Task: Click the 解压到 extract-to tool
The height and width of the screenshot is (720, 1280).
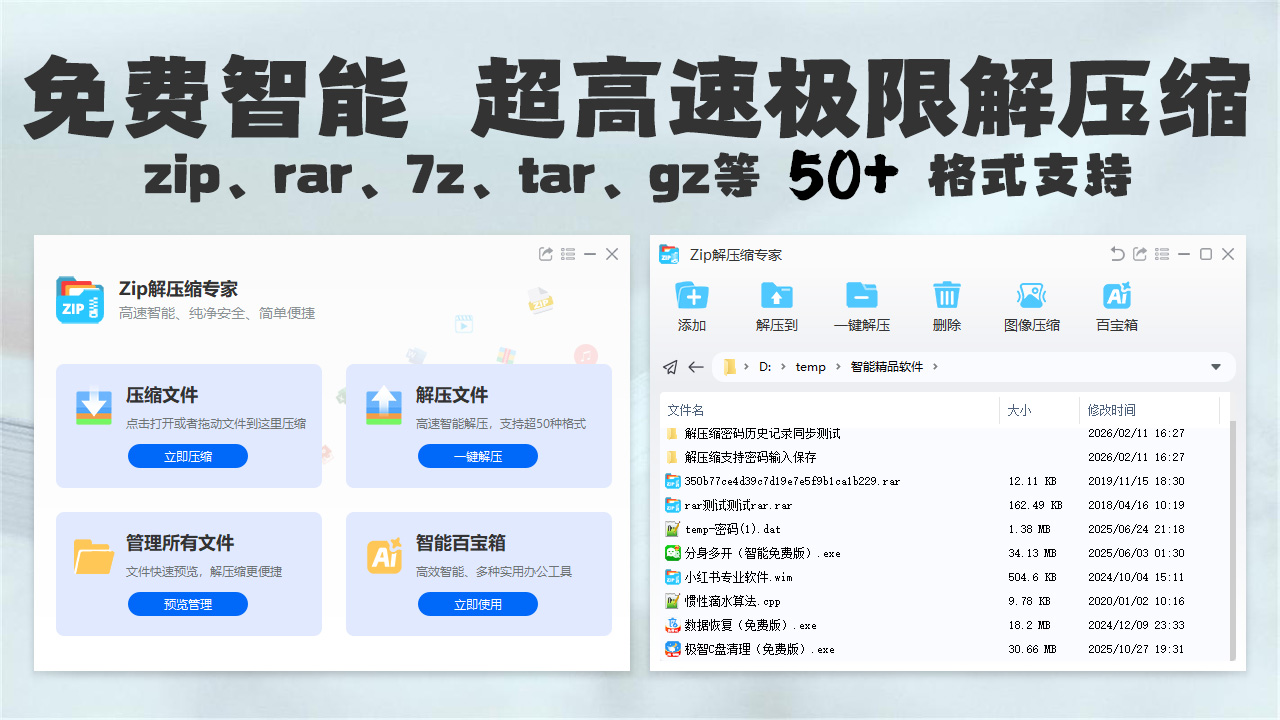Action: click(x=776, y=305)
